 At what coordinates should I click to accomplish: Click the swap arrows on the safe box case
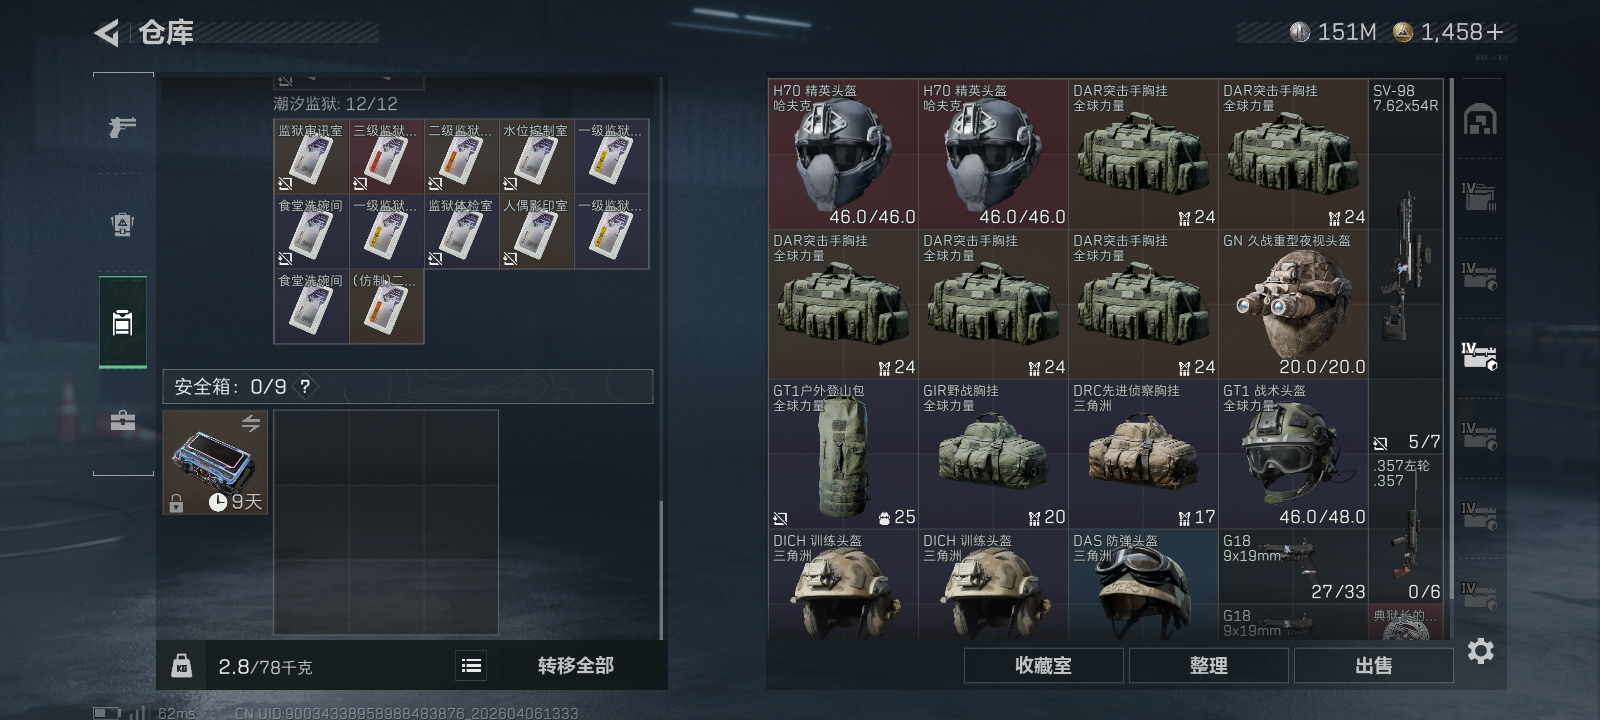[x=250, y=424]
